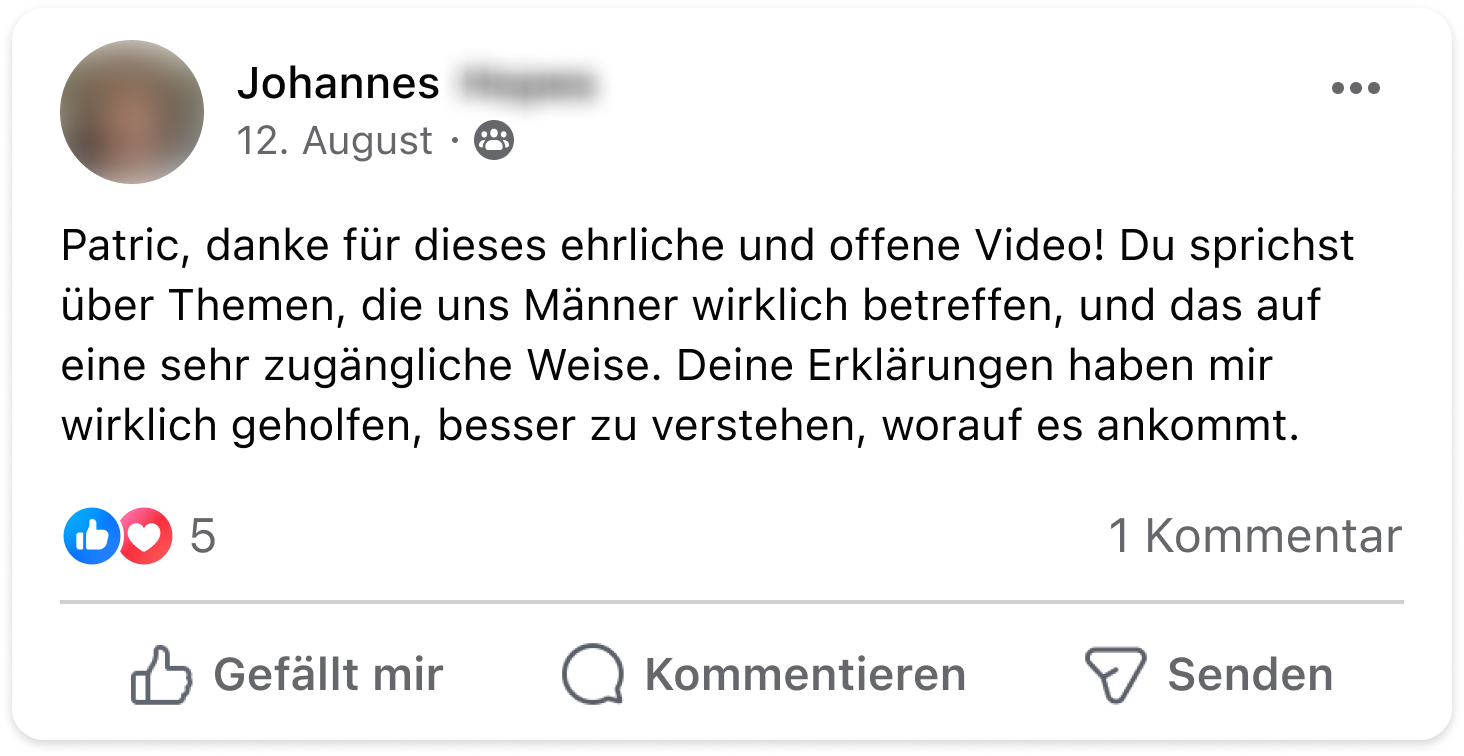This screenshot has height=756, width=1464.
Task: Click the blurred surname after Johannes
Action: coord(526,84)
